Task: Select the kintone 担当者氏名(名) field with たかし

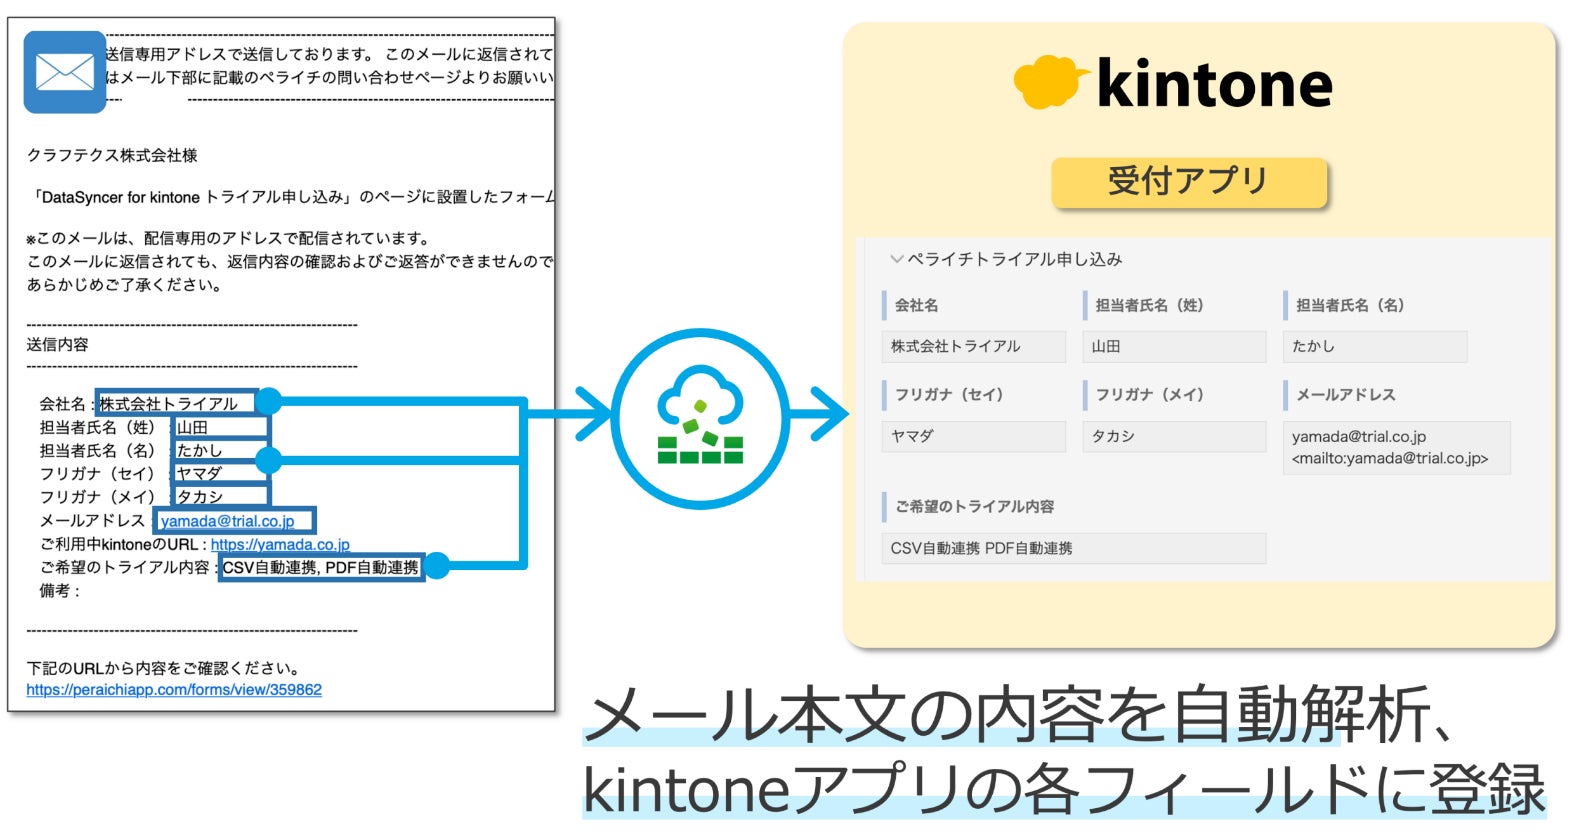Action: [x=1375, y=346]
